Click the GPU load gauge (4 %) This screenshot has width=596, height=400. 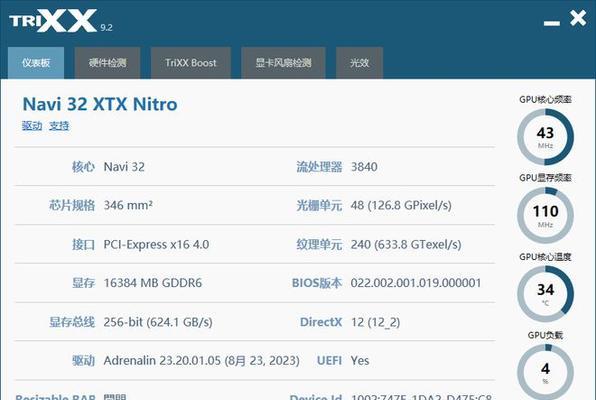point(545,372)
